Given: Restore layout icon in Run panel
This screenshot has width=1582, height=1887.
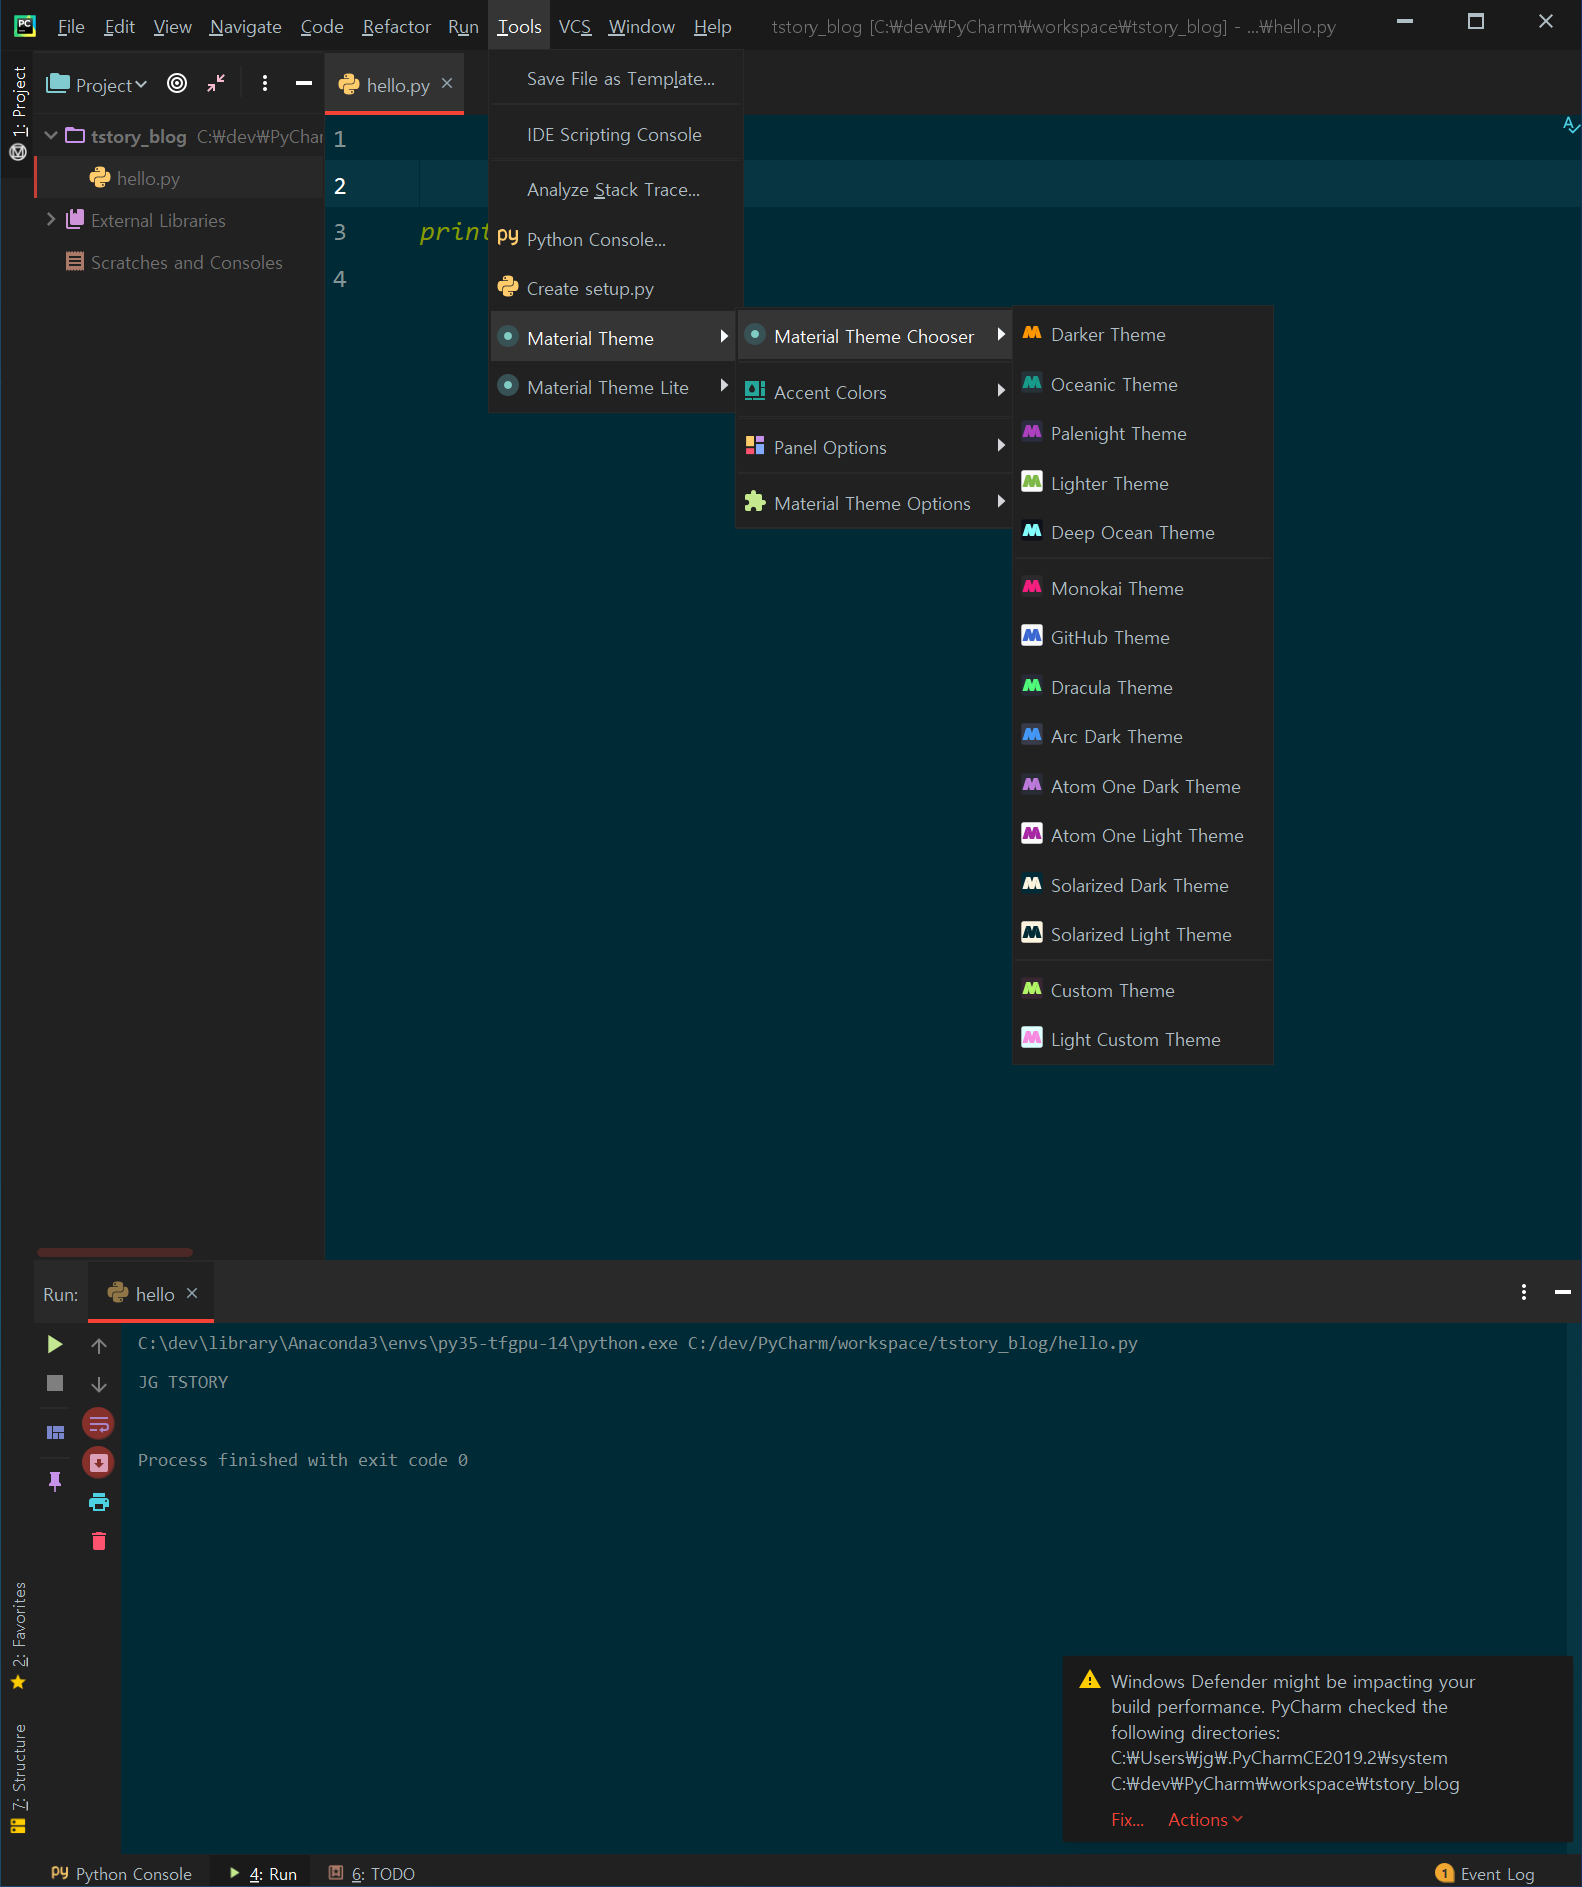Looking at the screenshot, I should point(55,1432).
